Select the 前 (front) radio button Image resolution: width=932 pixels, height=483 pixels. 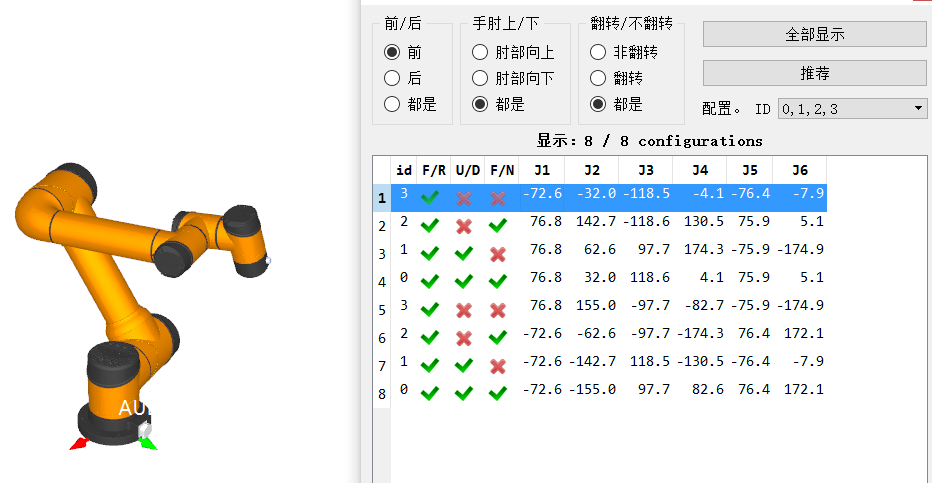pos(392,52)
